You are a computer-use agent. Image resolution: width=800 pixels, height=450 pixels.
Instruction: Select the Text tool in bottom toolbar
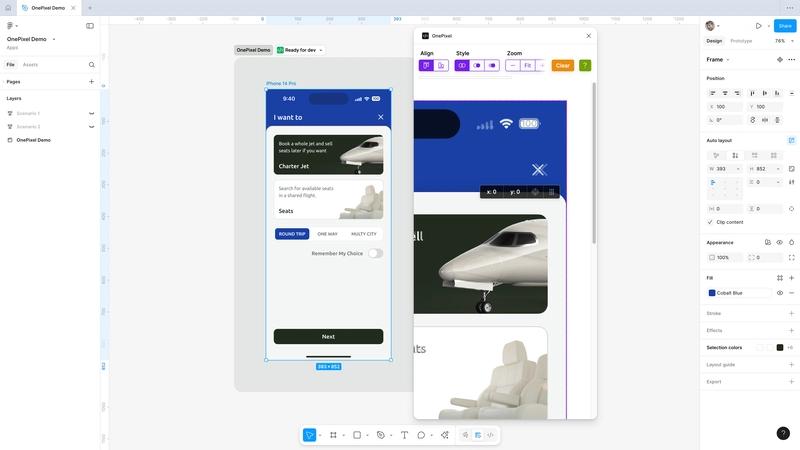point(404,435)
